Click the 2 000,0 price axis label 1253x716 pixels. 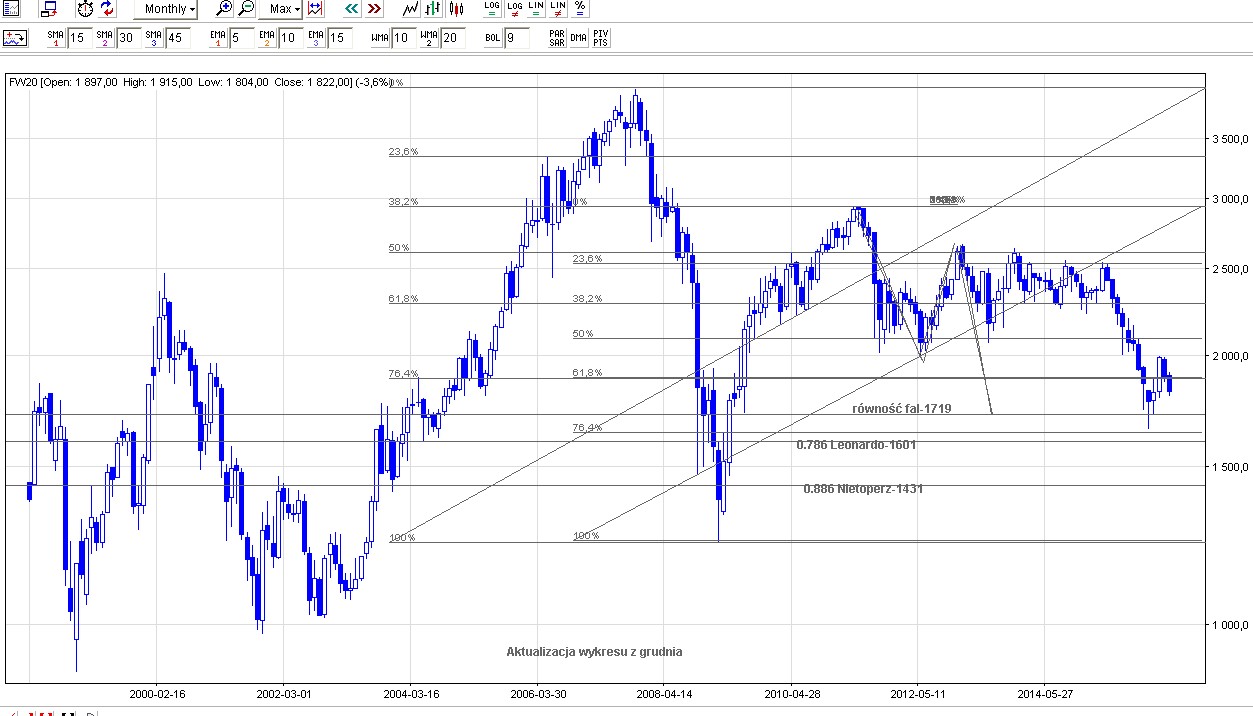(1229, 356)
